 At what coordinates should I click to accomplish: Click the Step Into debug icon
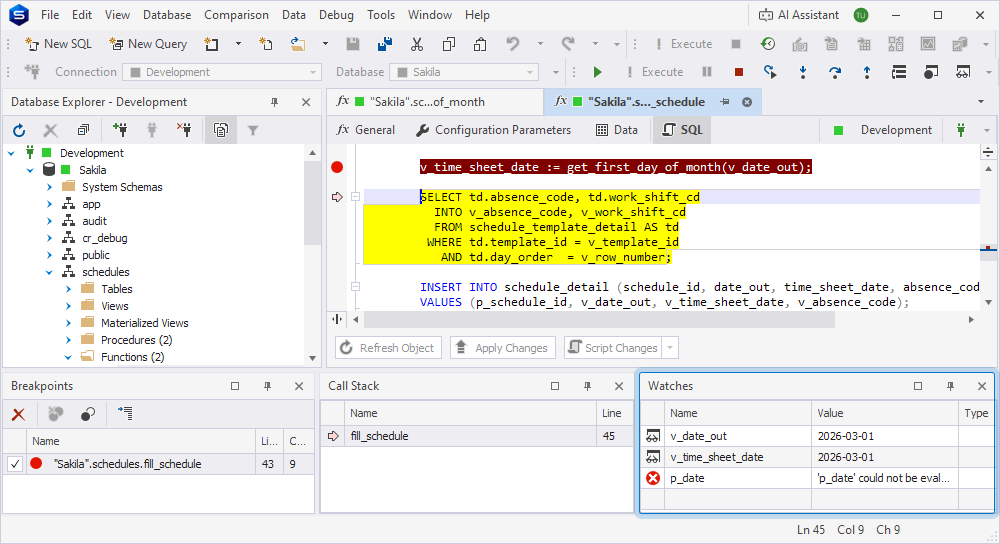click(803, 72)
